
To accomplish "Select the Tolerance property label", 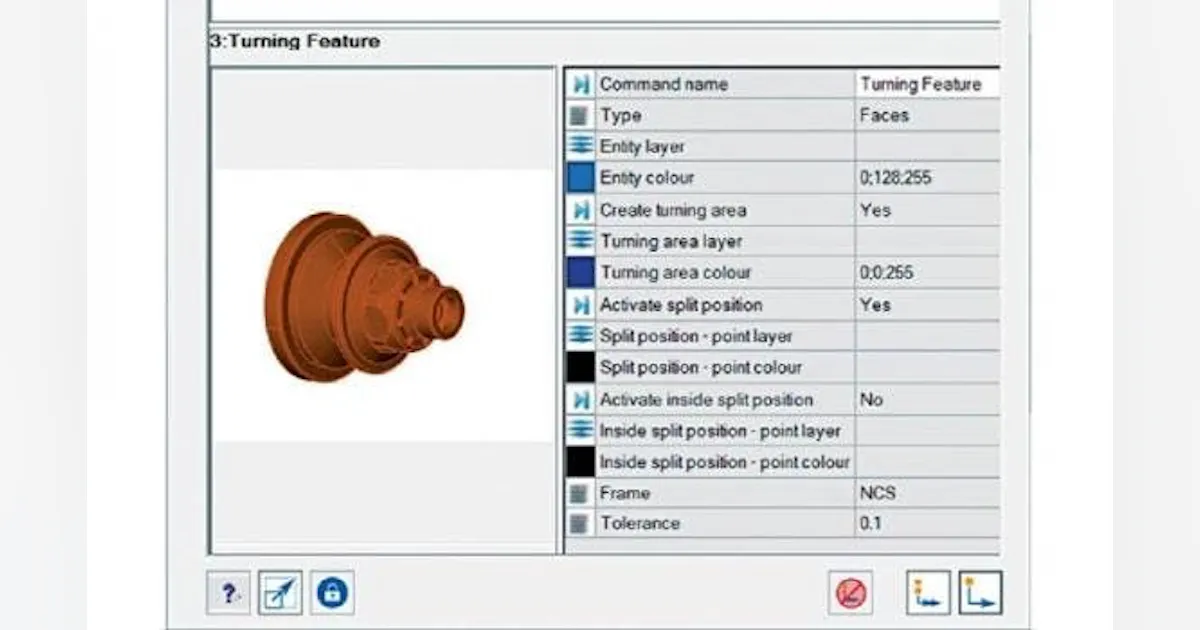I will click(x=640, y=523).
